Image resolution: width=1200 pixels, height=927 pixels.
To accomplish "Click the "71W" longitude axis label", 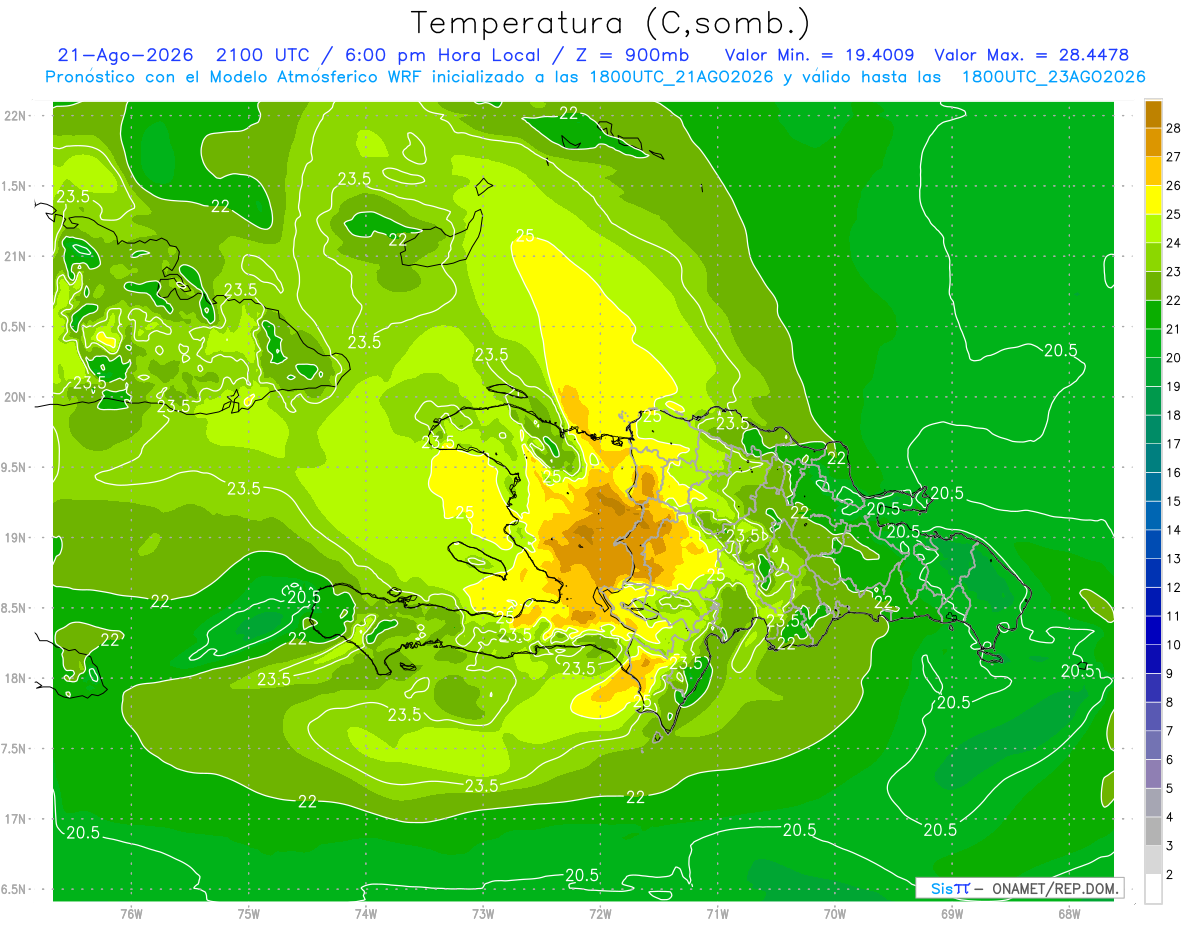I will [x=717, y=913].
